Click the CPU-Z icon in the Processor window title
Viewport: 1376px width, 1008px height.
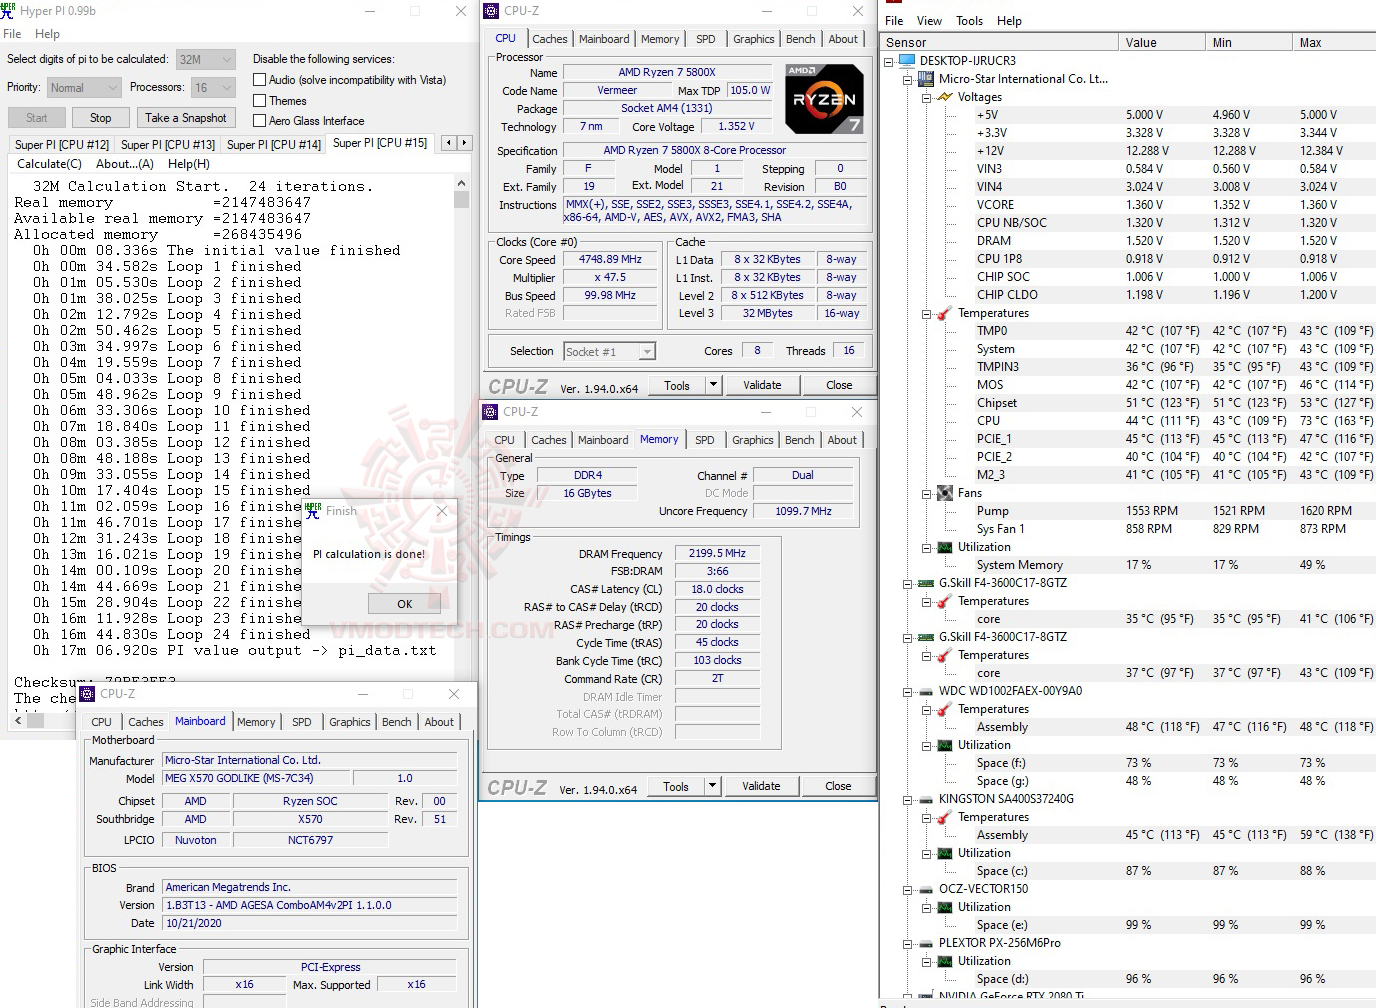pos(491,11)
